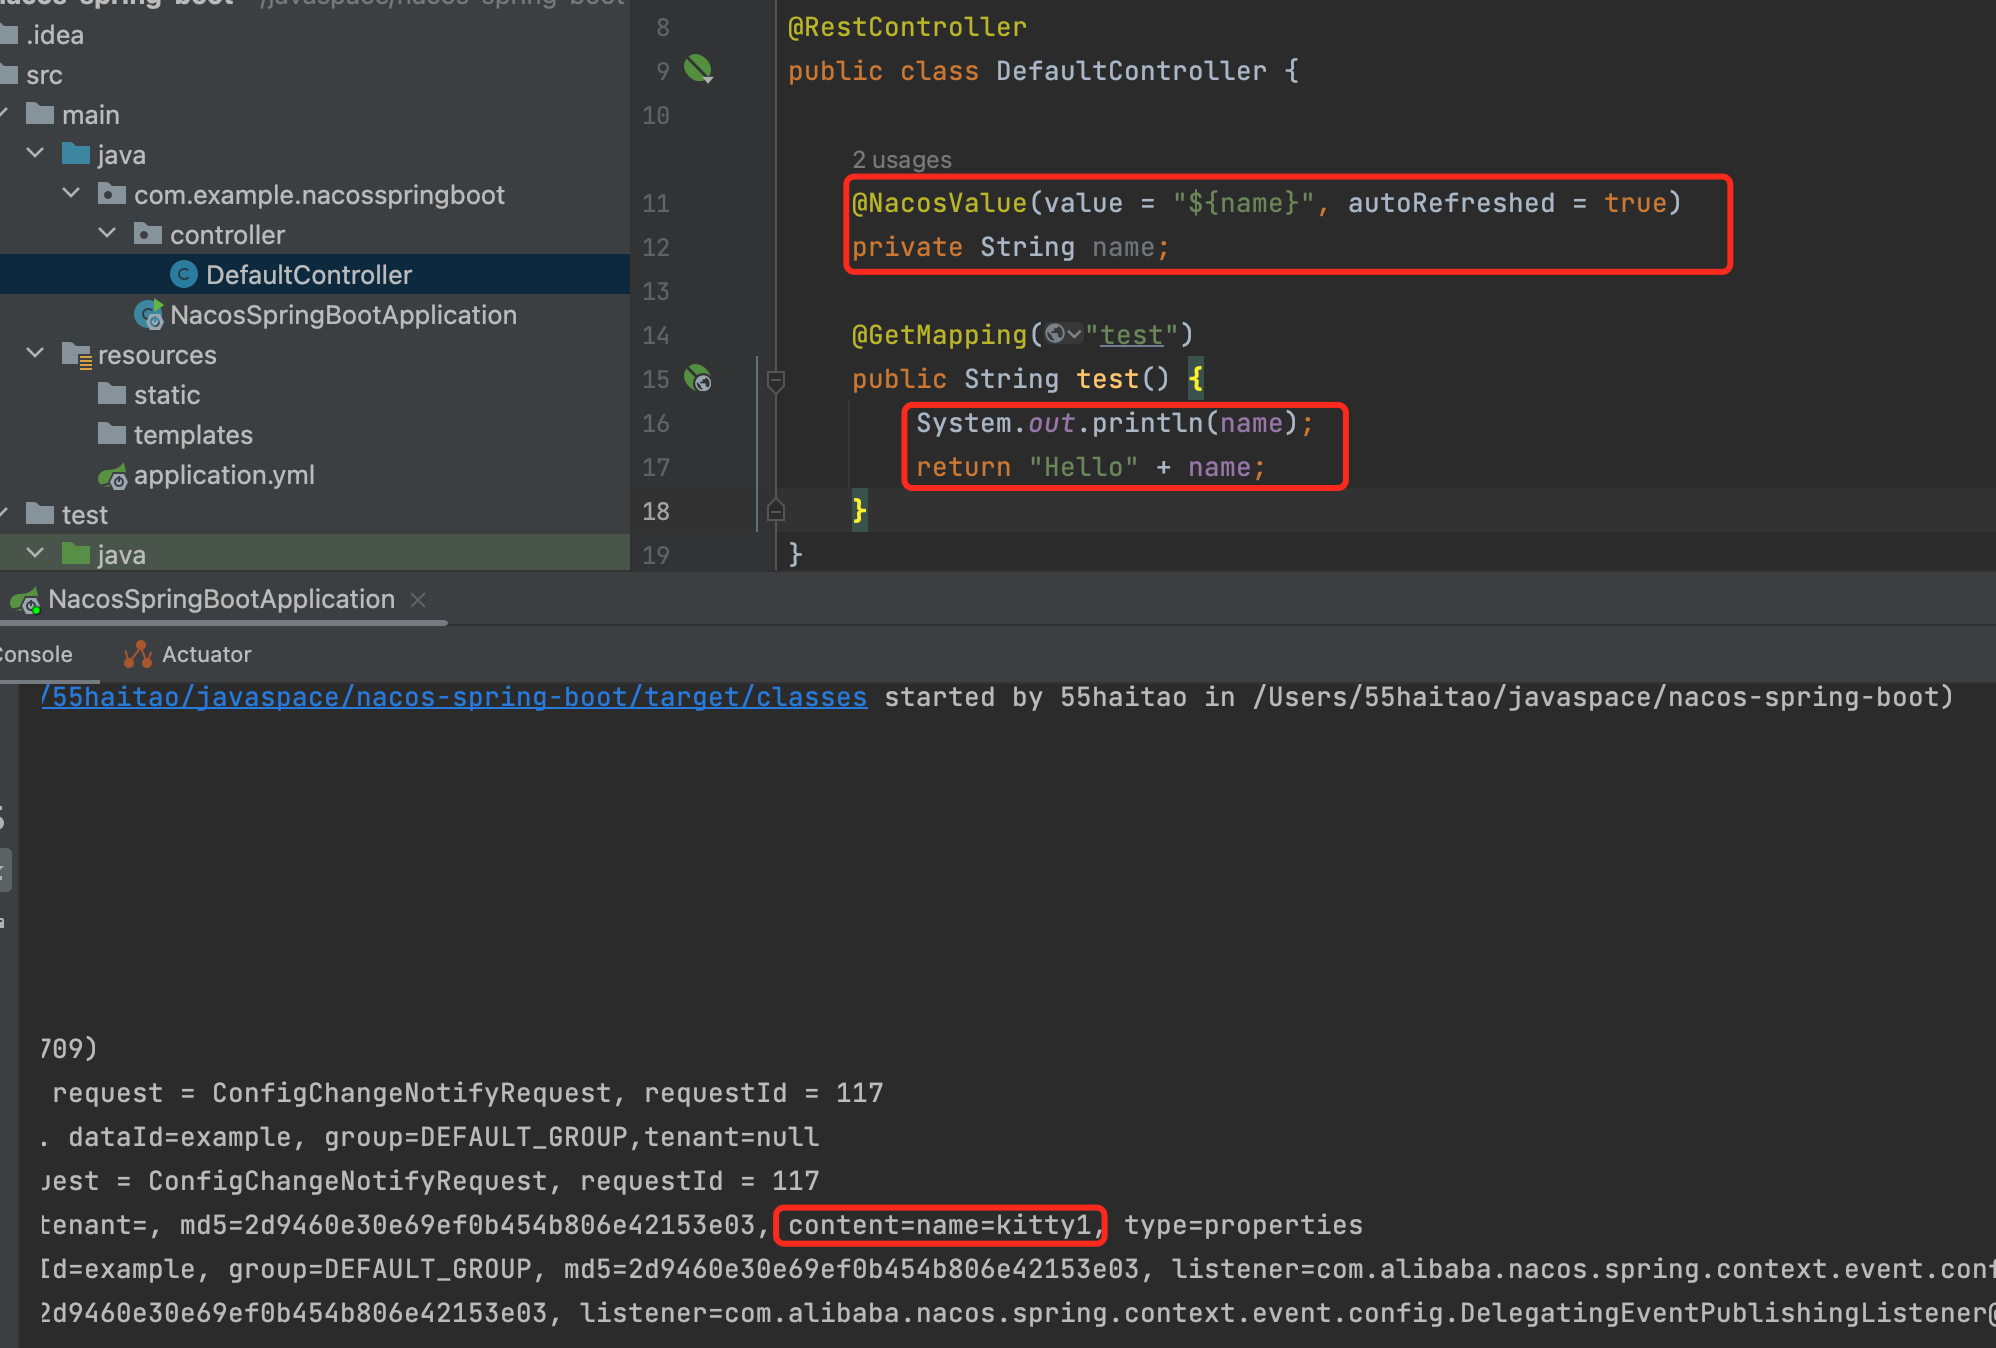Select NacosSpringBootApplication in the project tree
Image resolution: width=1996 pixels, height=1348 pixels.
[343, 315]
